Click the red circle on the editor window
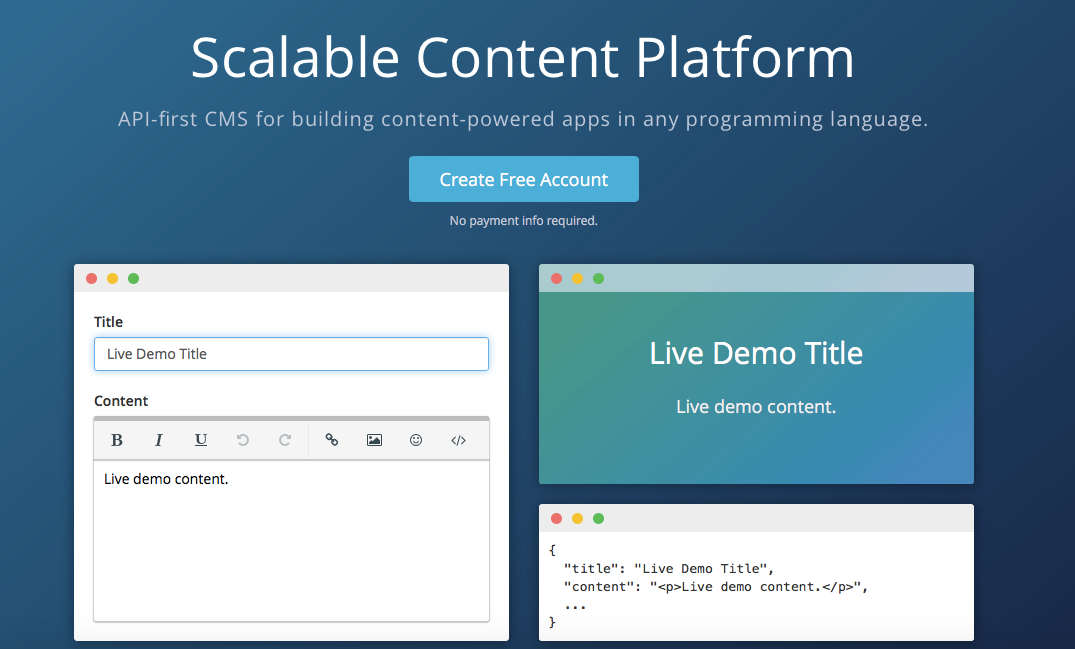The image size is (1075, 649). pyautogui.click(x=91, y=278)
